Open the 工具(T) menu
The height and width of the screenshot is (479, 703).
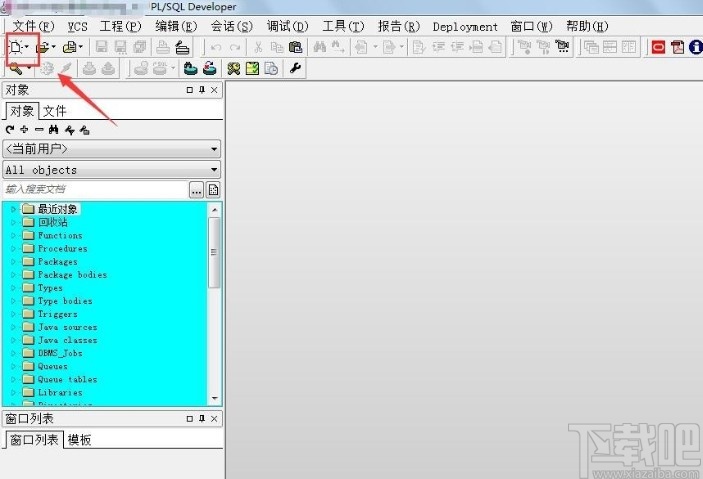[x=343, y=26]
